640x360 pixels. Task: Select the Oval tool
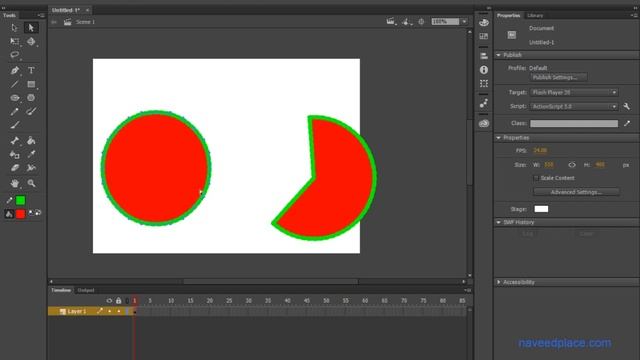click(x=15, y=98)
